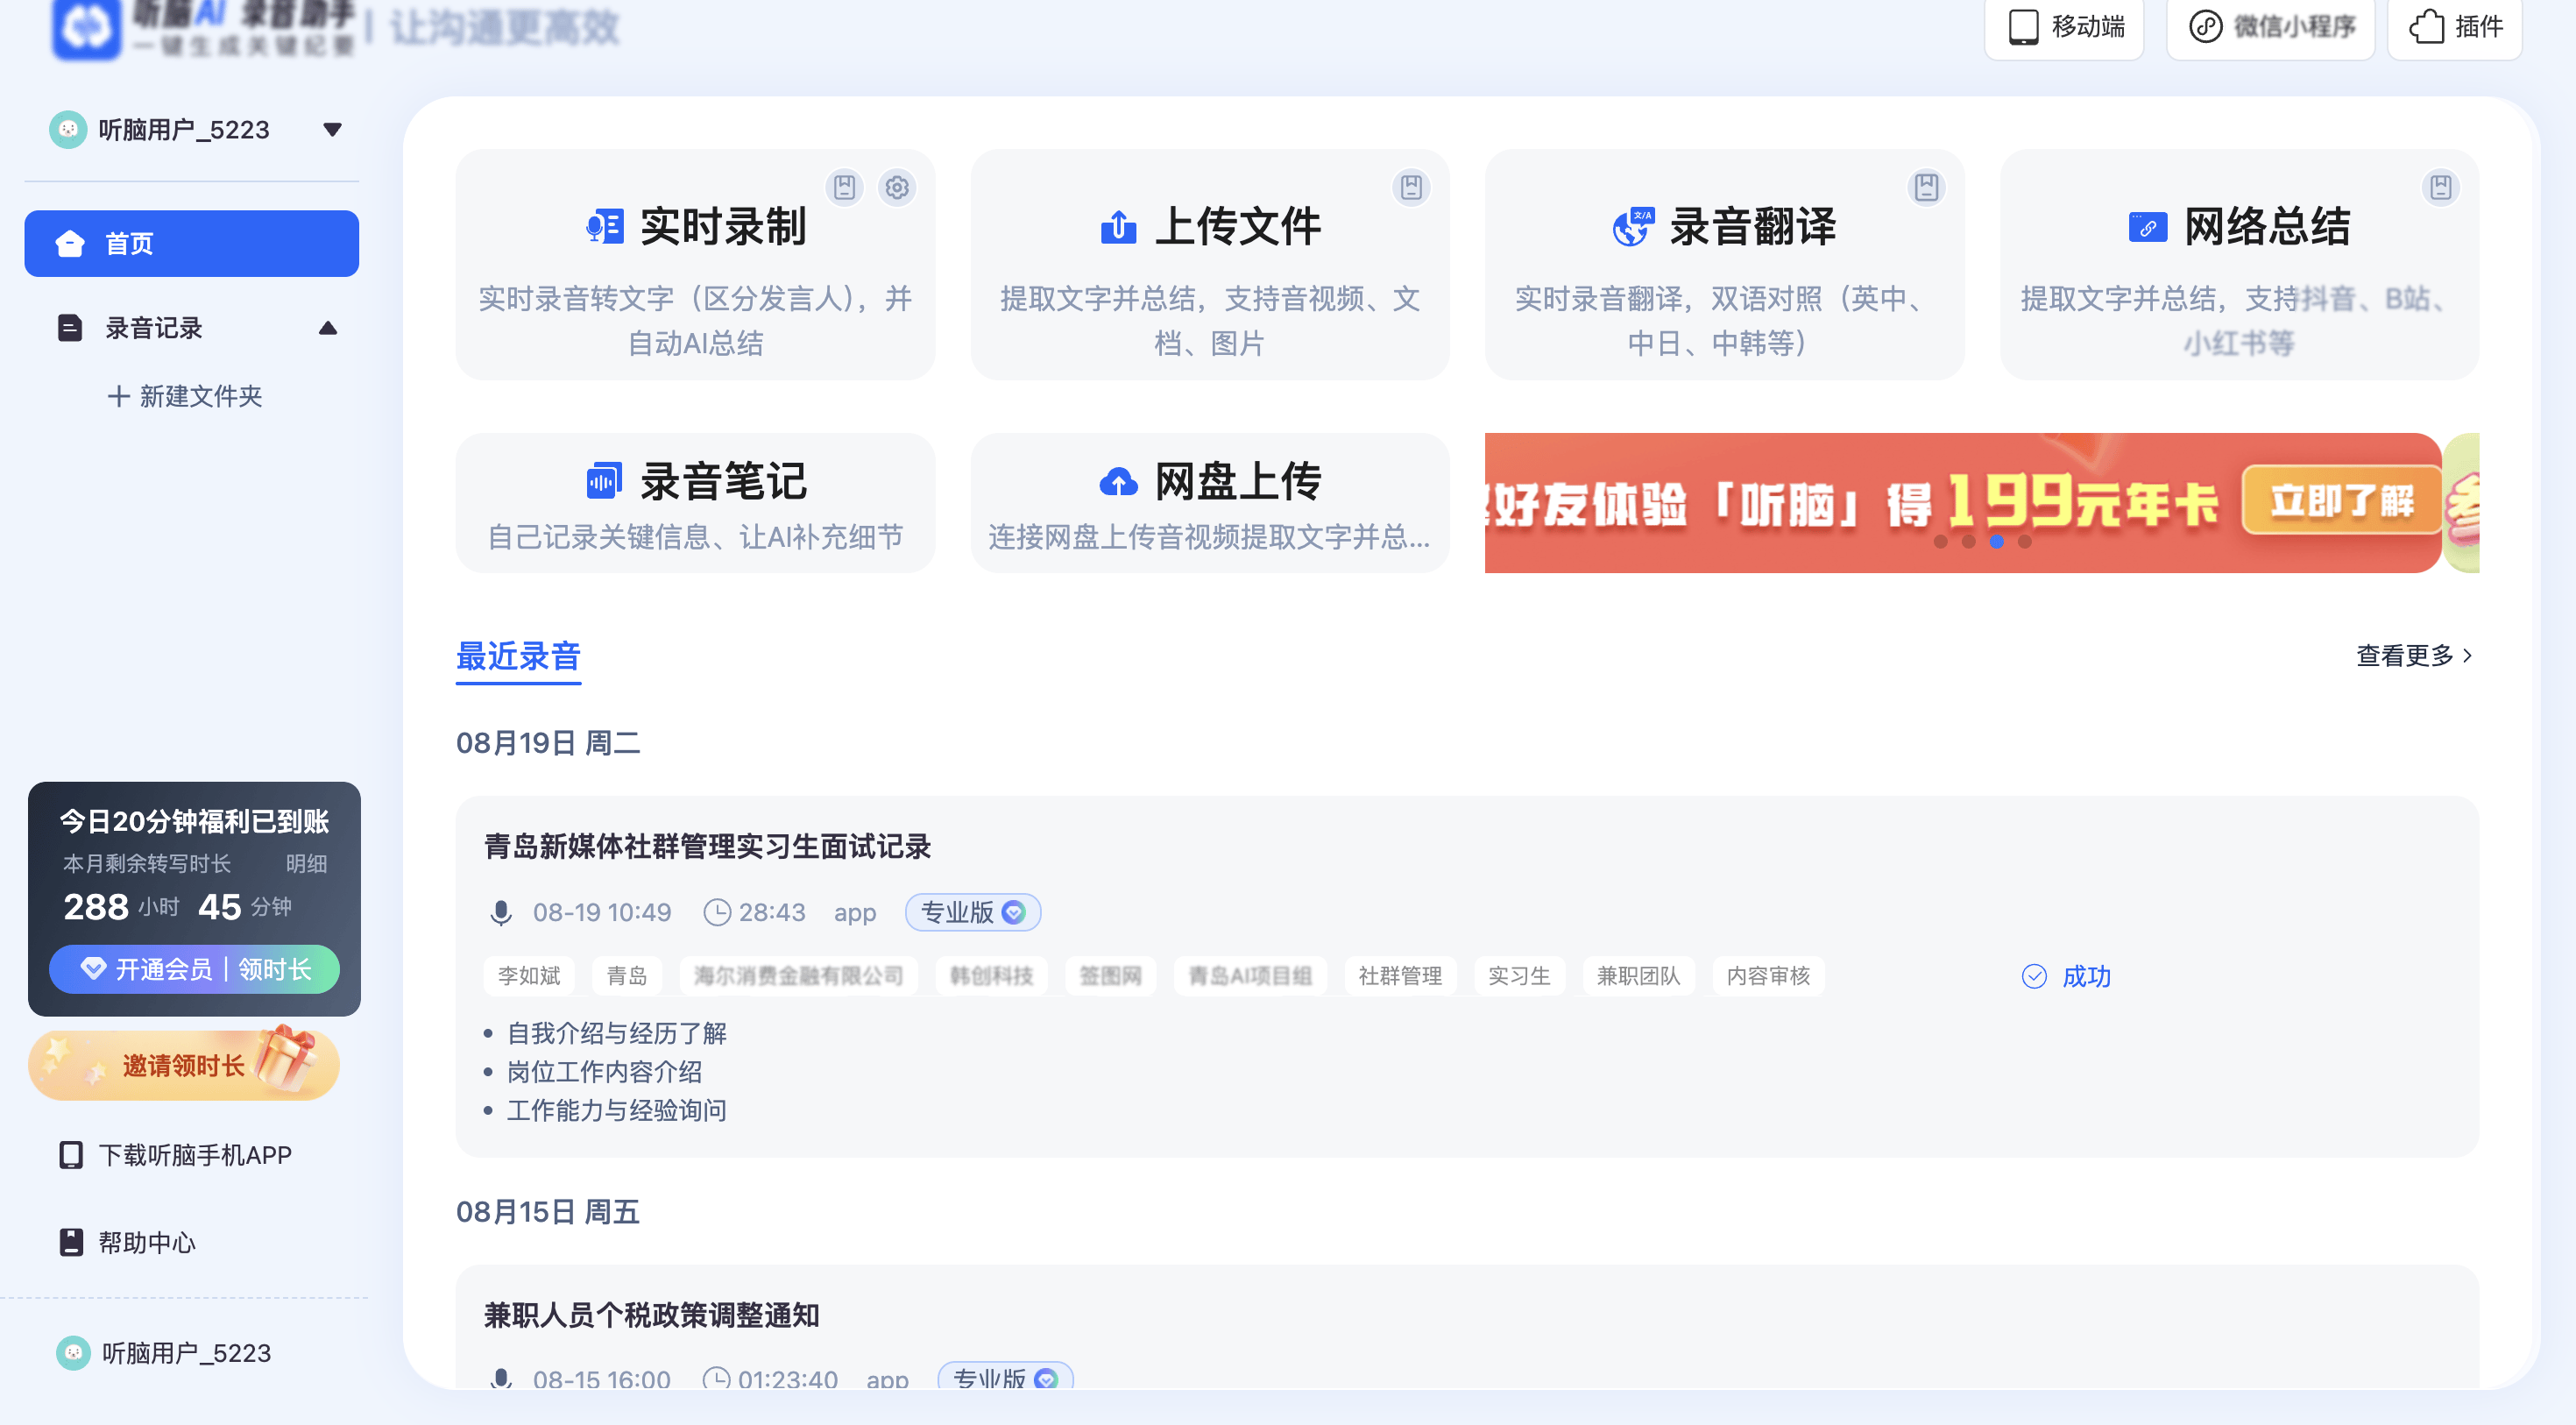Go to 首页 in the sidebar
This screenshot has height=1425, width=2576.
click(x=191, y=243)
